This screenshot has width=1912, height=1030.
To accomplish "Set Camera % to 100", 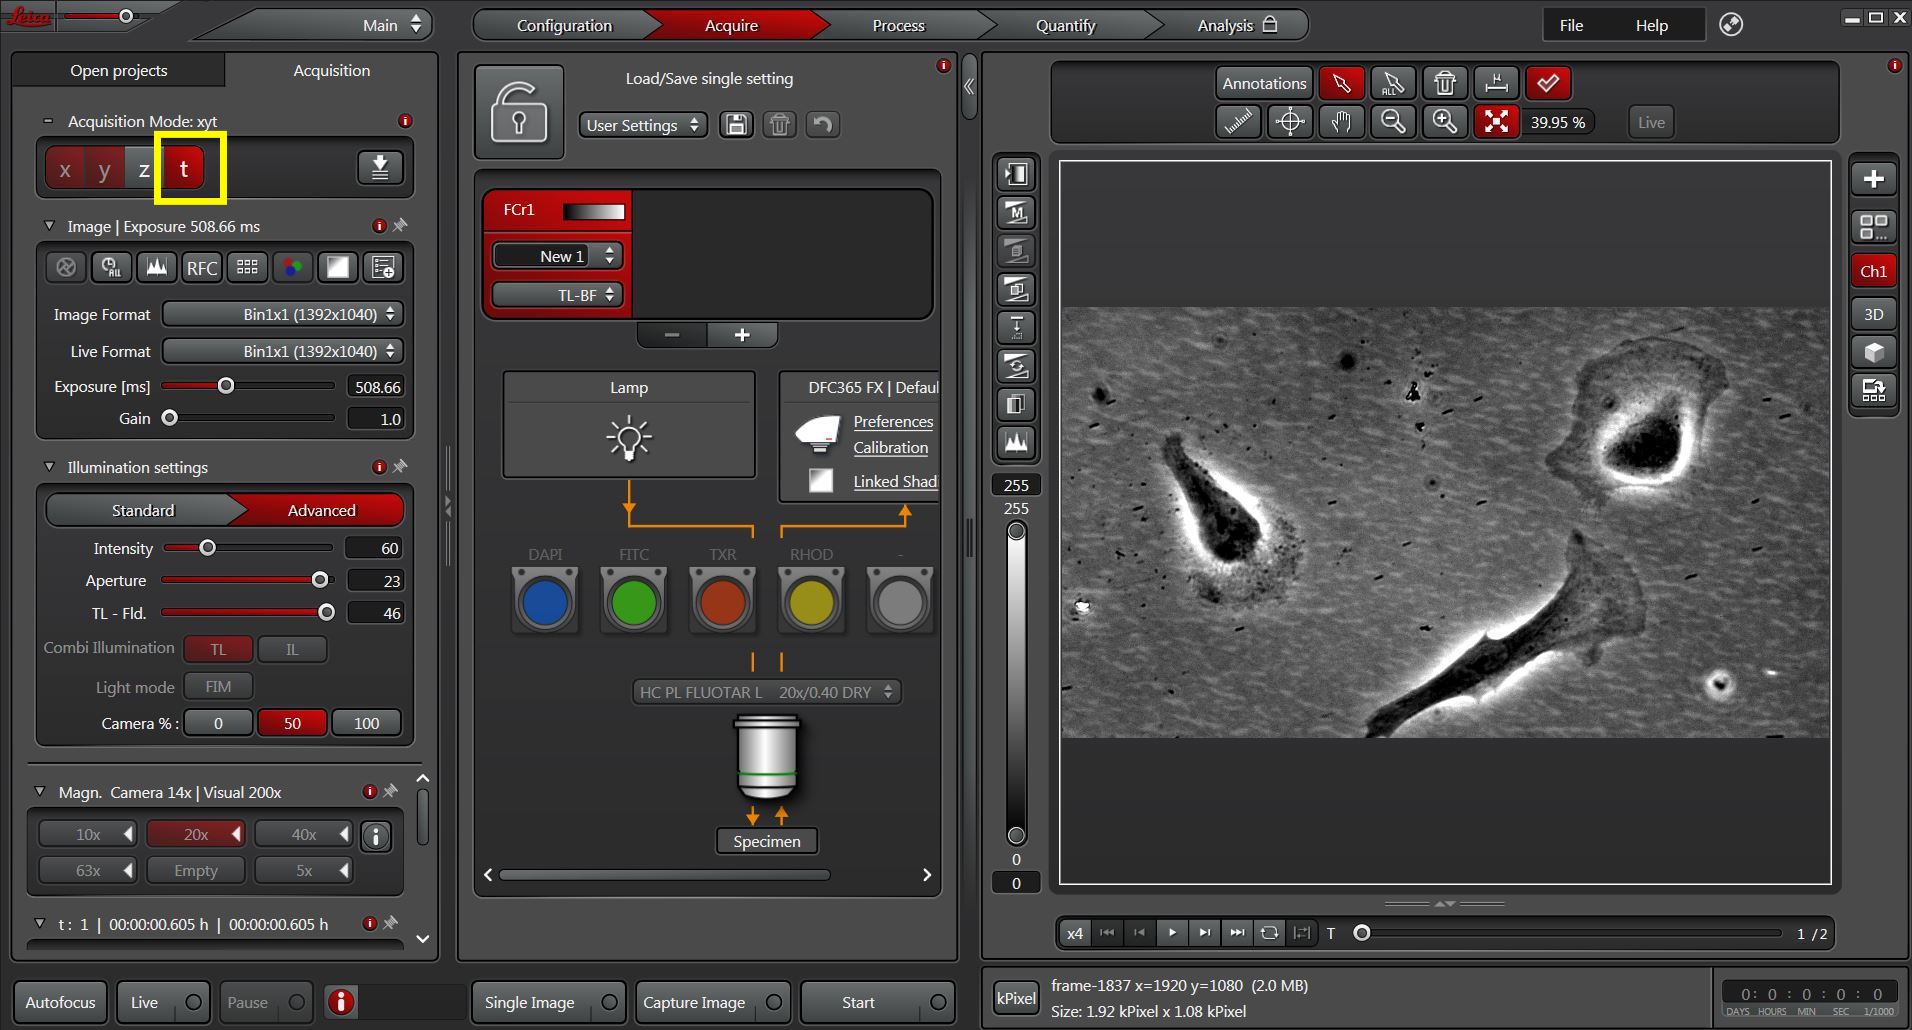I will click(x=366, y=723).
